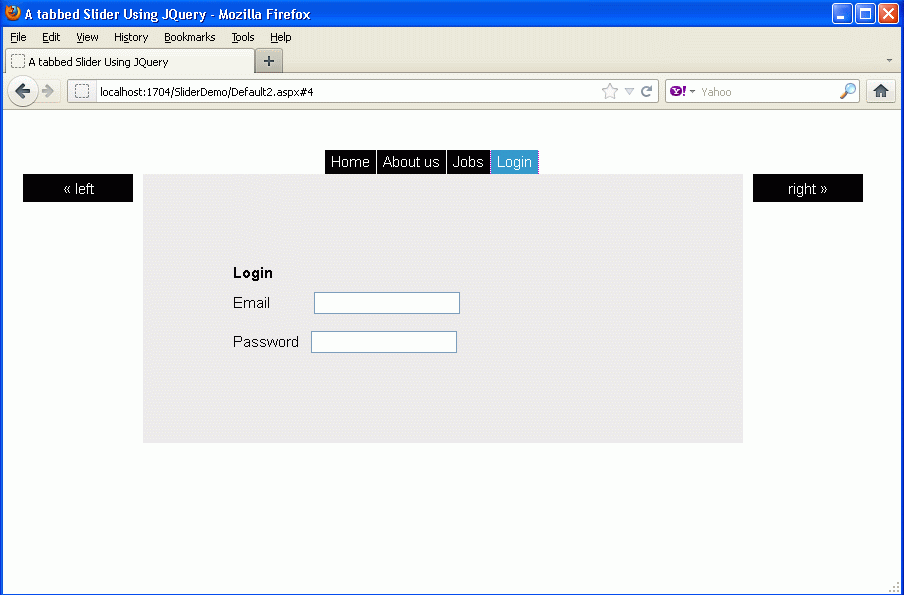Maximize the Firefox window

pos(865,14)
